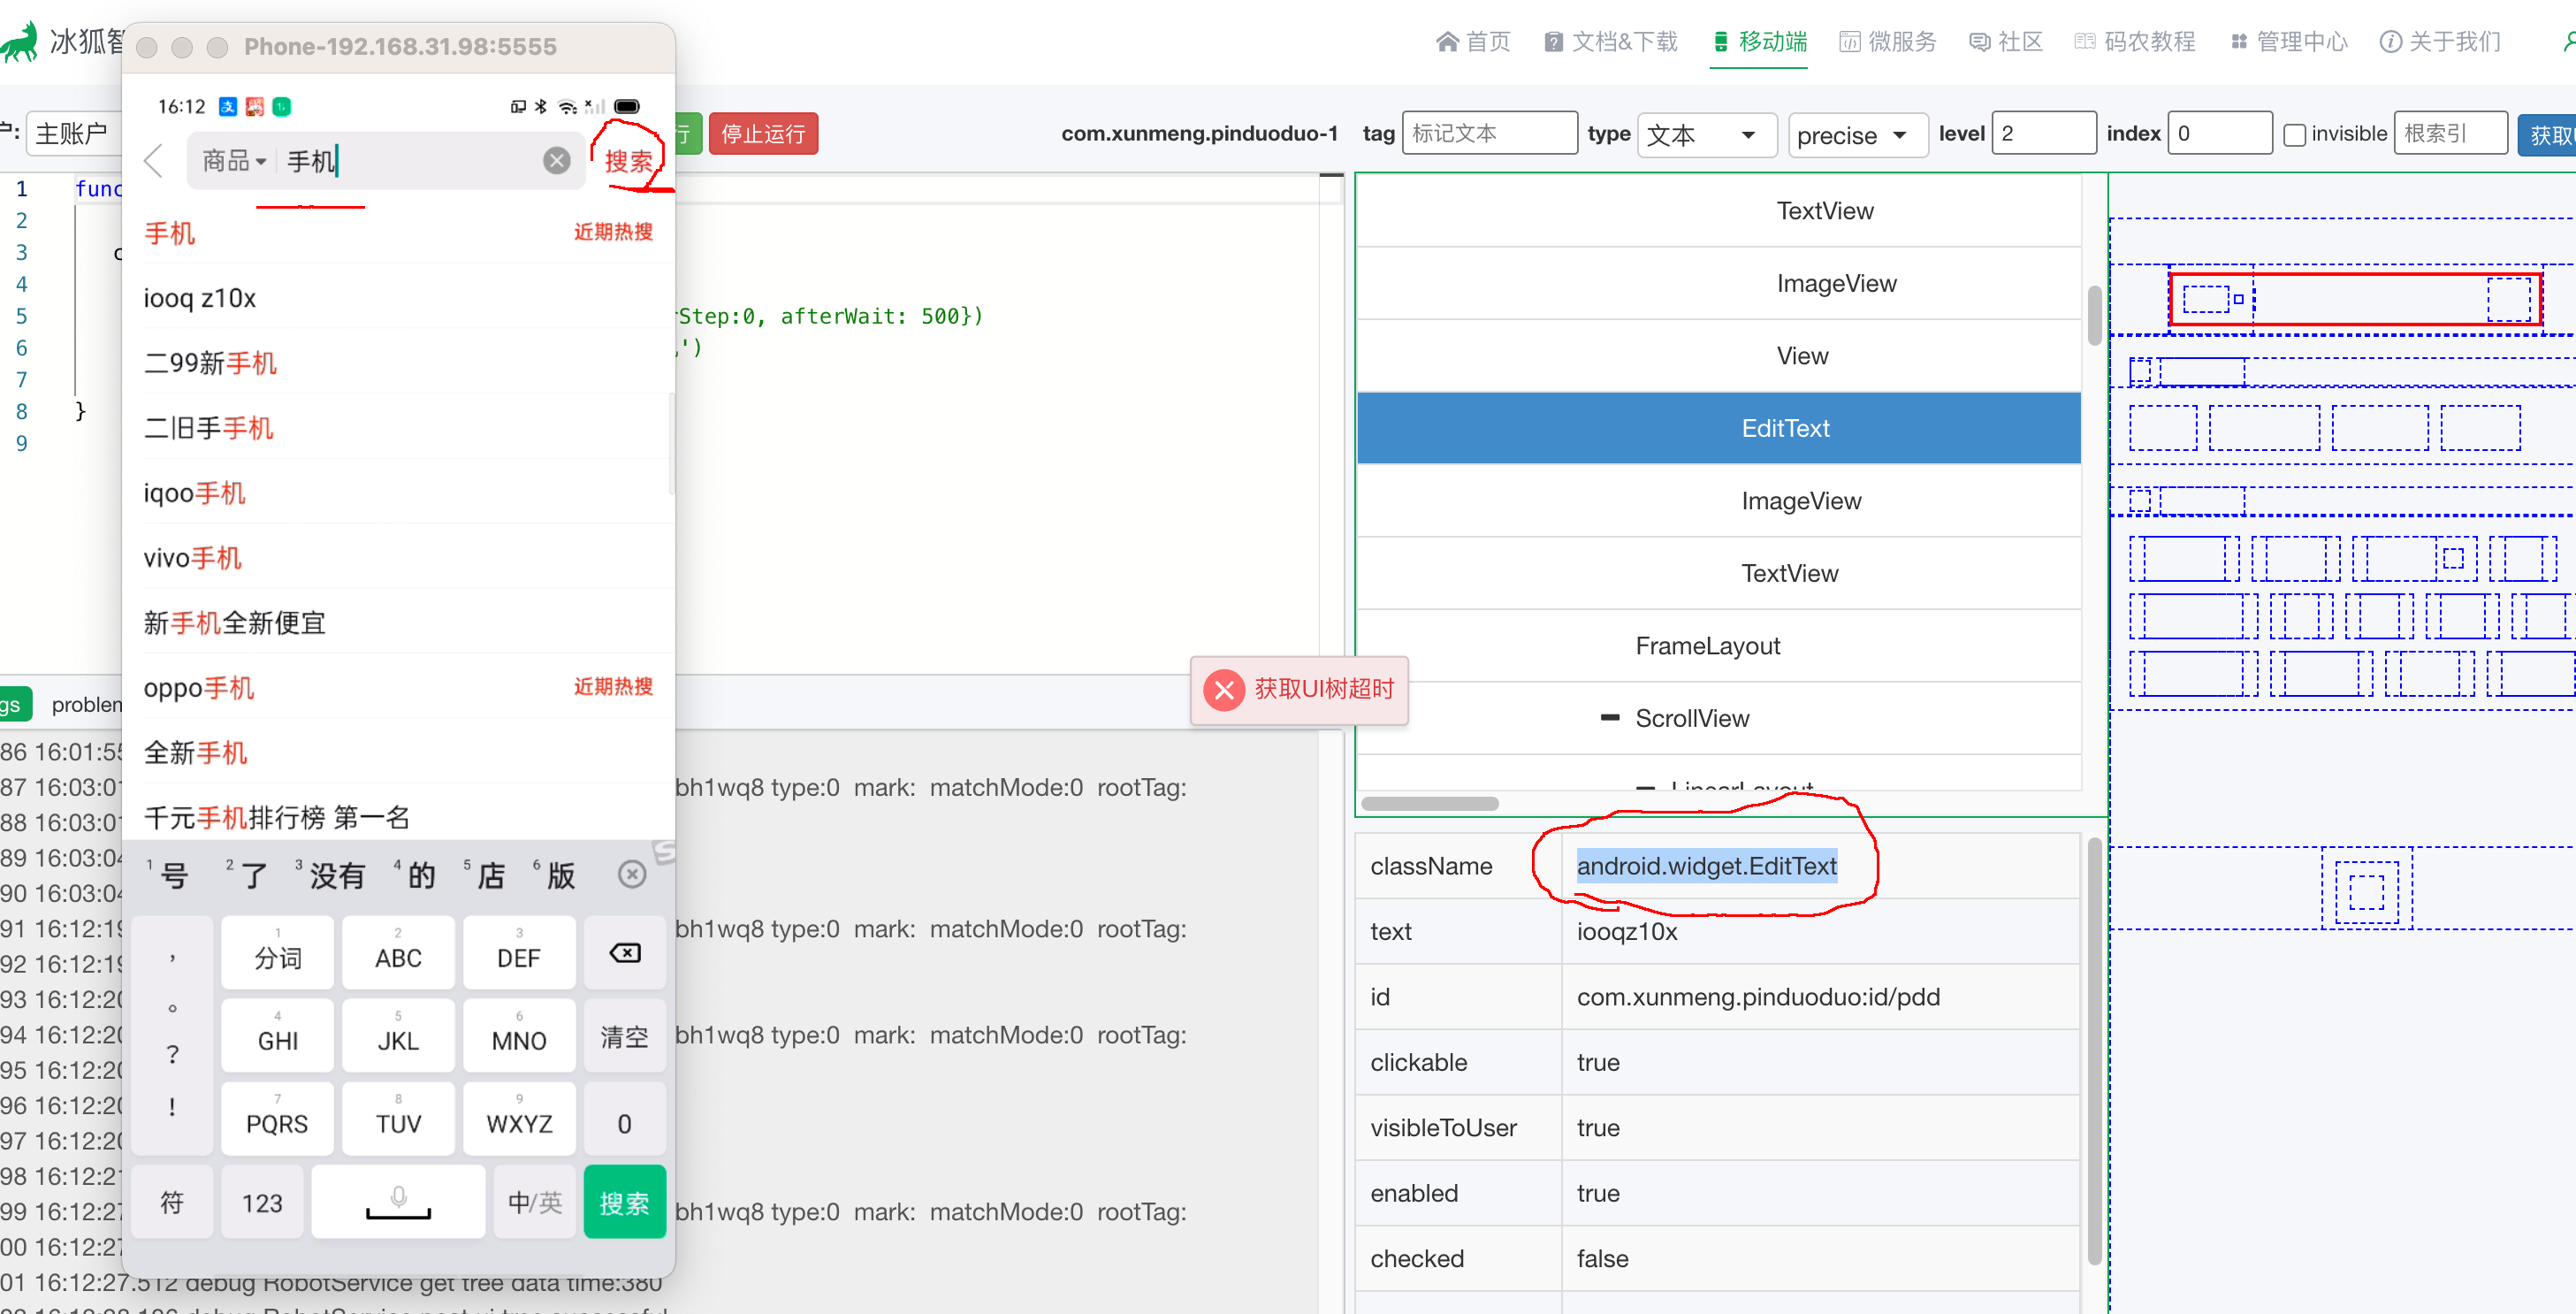
Task: Open the 主账户 account dropdown
Action: (74, 134)
